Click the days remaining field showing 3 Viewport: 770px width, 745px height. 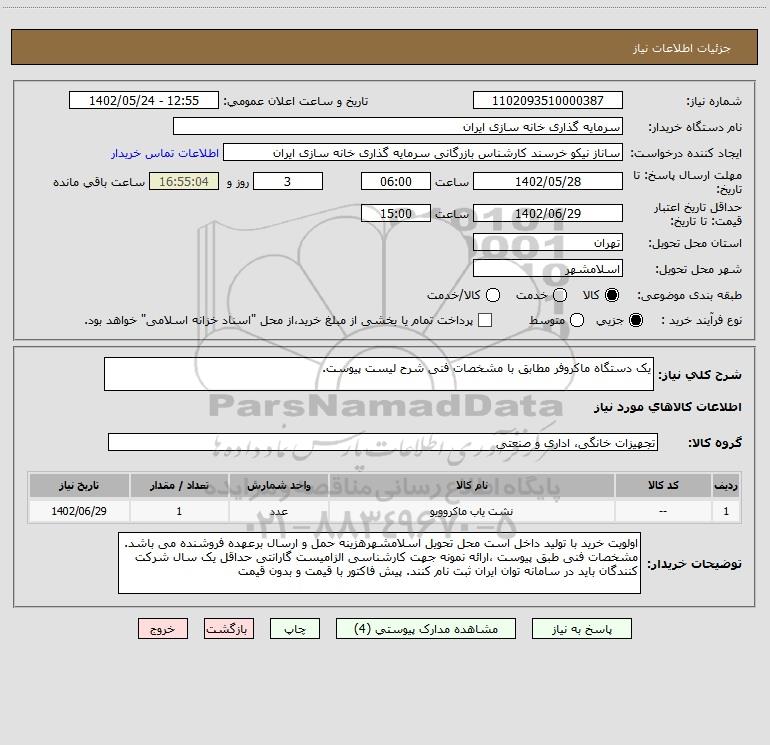pos(288,181)
